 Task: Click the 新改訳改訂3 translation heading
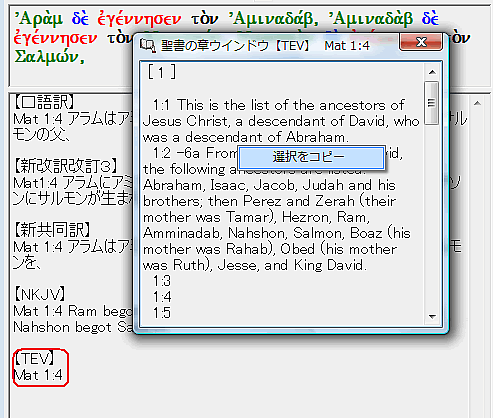(66, 165)
